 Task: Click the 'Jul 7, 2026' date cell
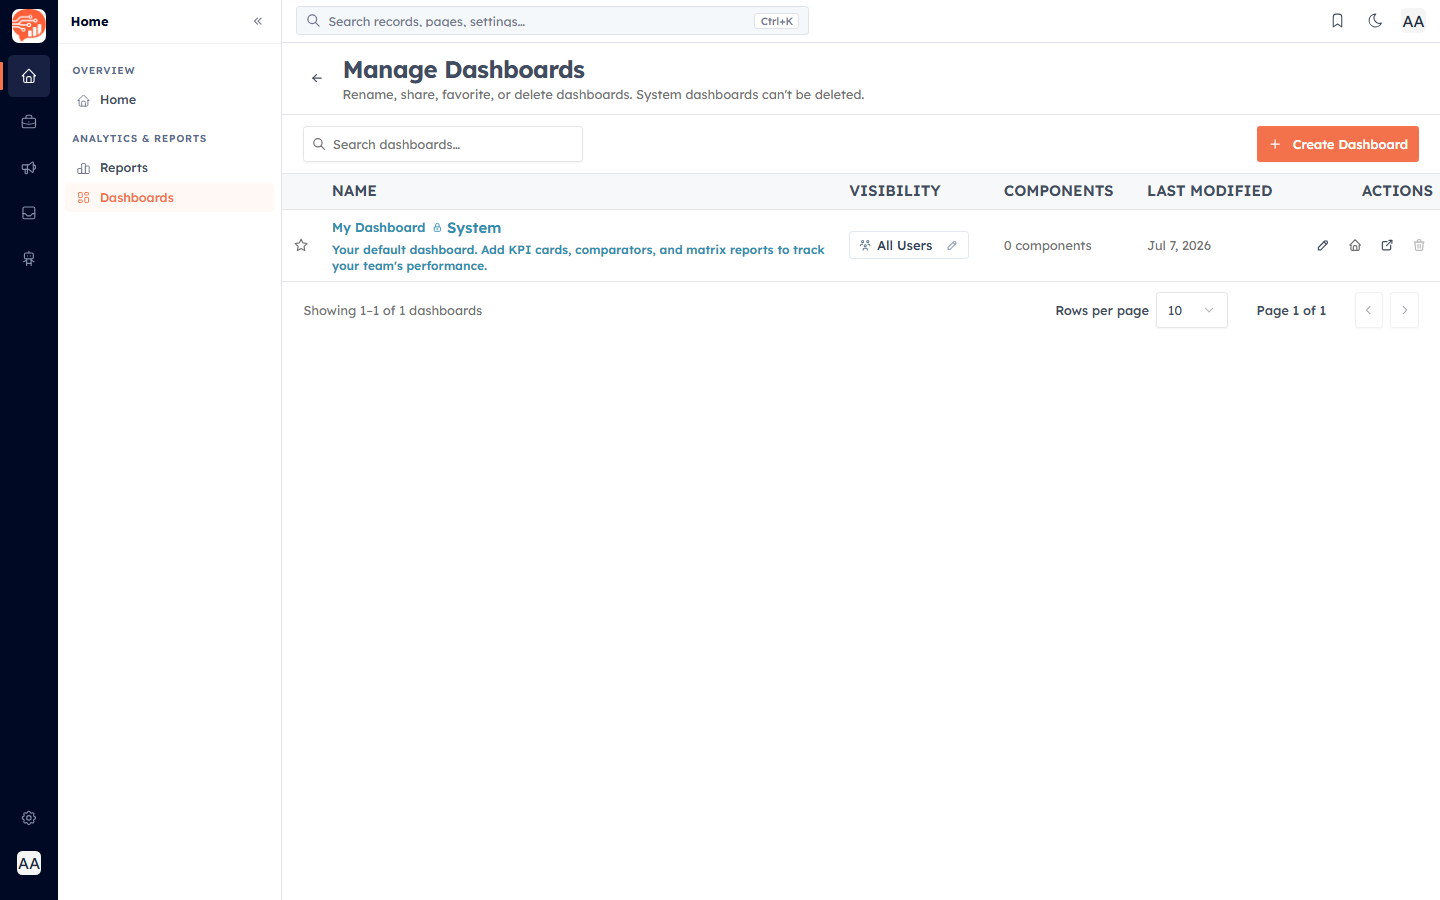(x=1179, y=245)
